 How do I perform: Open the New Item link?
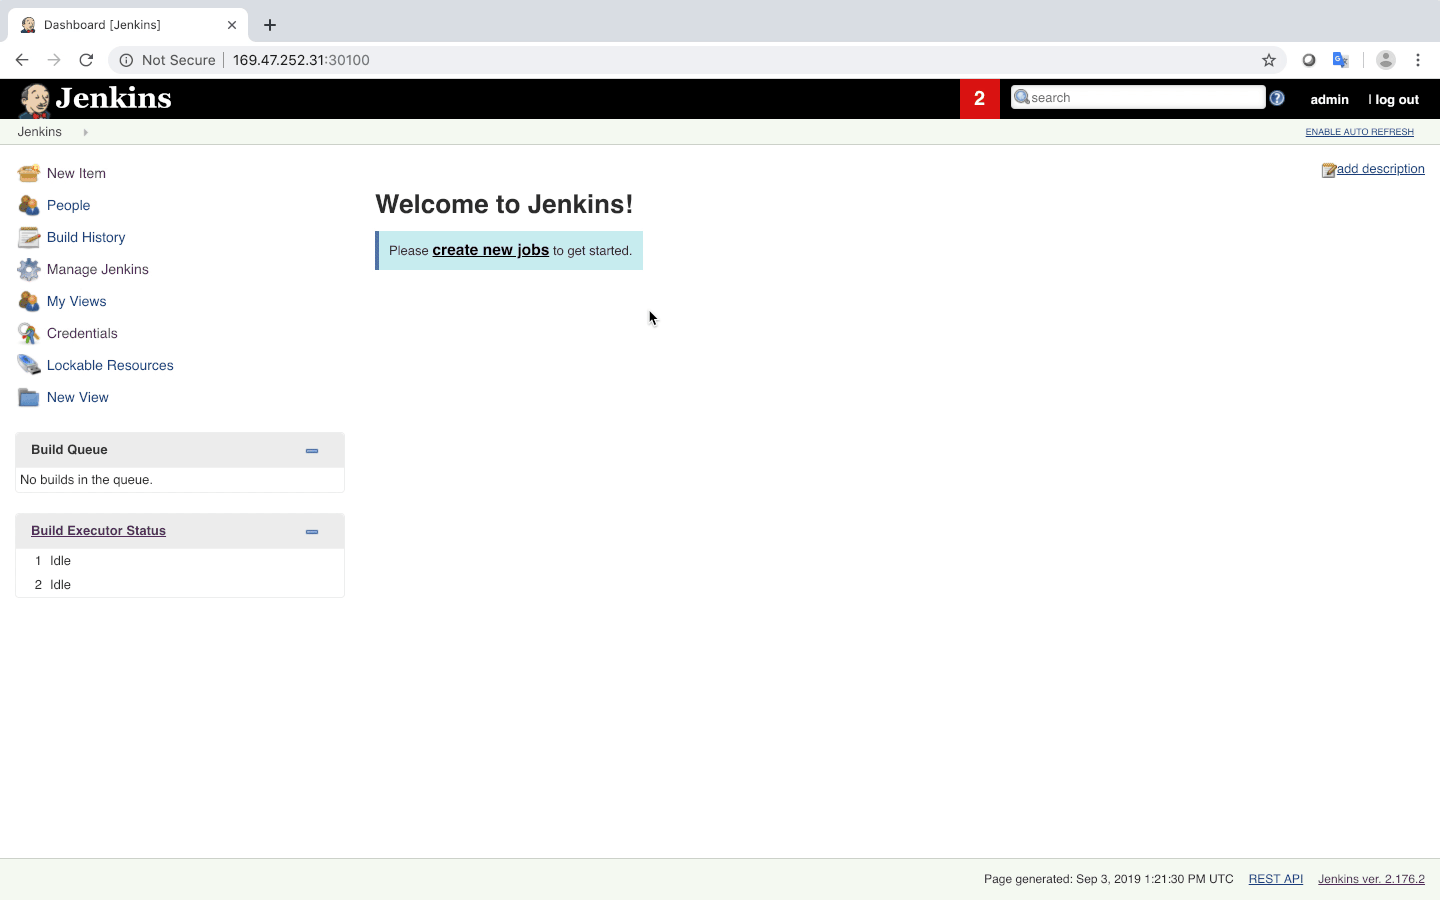click(76, 173)
